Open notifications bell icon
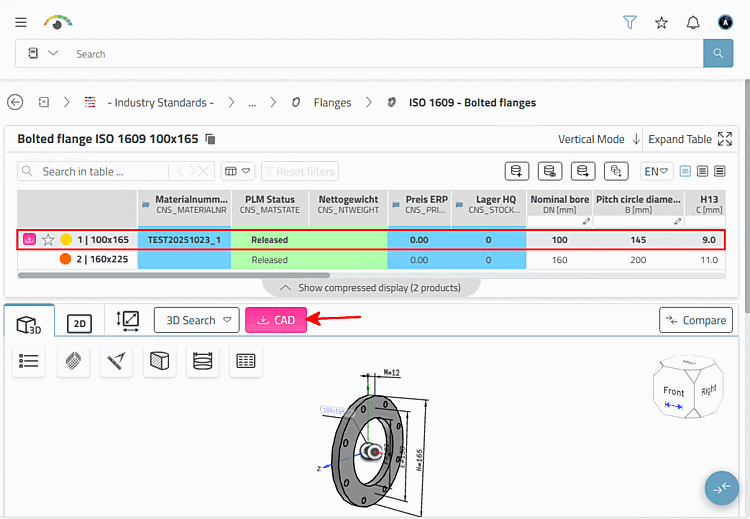750x519 pixels. 693,22
